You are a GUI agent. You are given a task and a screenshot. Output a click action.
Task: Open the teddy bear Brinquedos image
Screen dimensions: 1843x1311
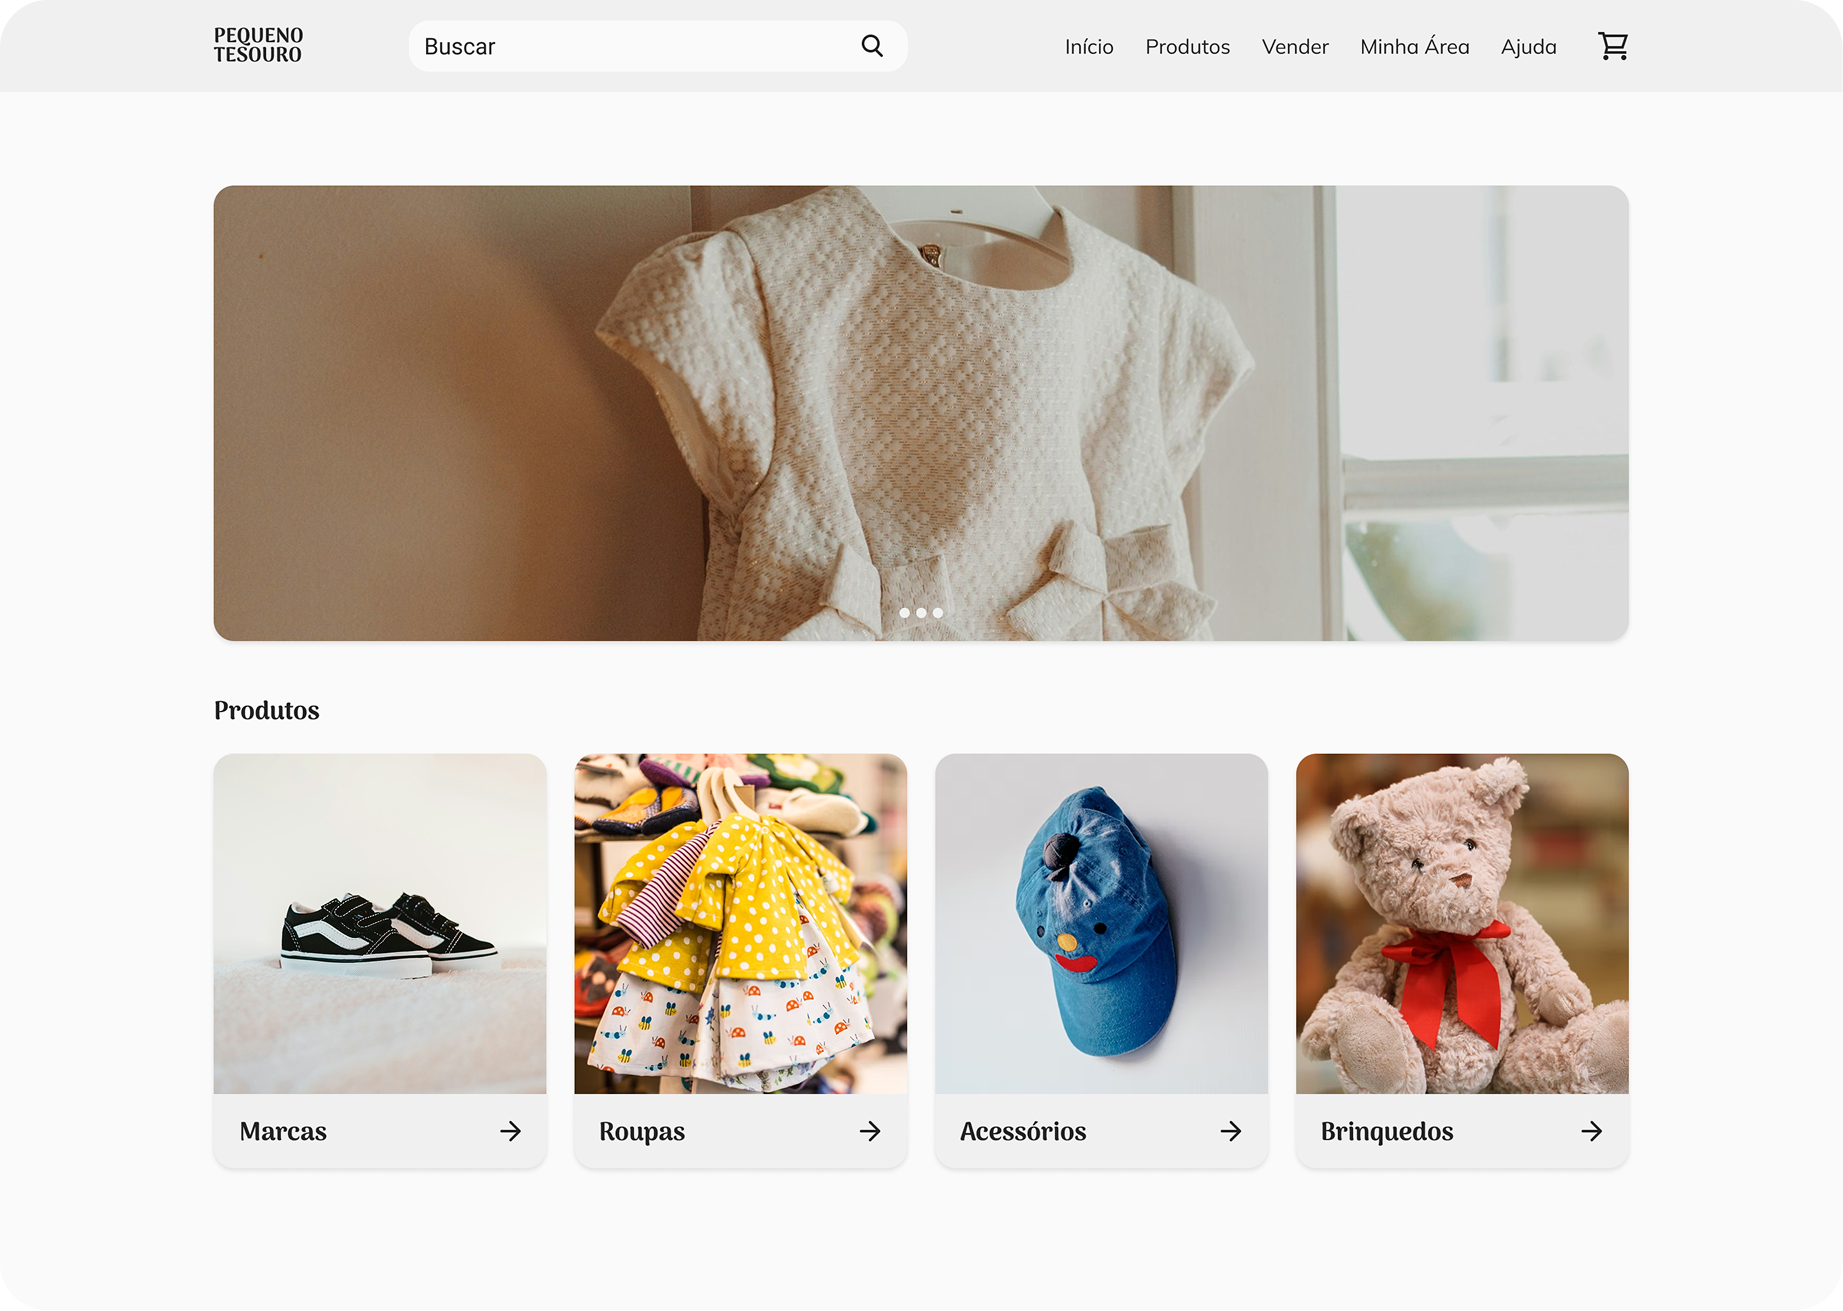[x=1462, y=923]
